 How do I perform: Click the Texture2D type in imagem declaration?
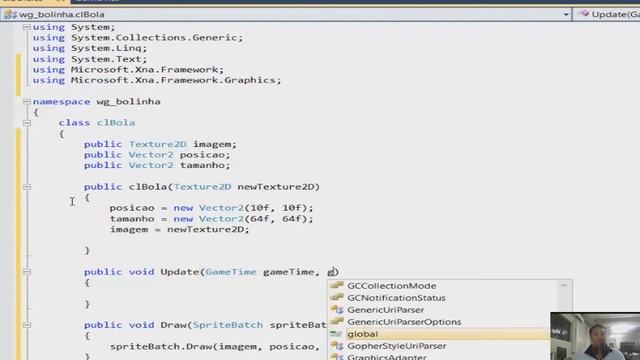coord(158,144)
